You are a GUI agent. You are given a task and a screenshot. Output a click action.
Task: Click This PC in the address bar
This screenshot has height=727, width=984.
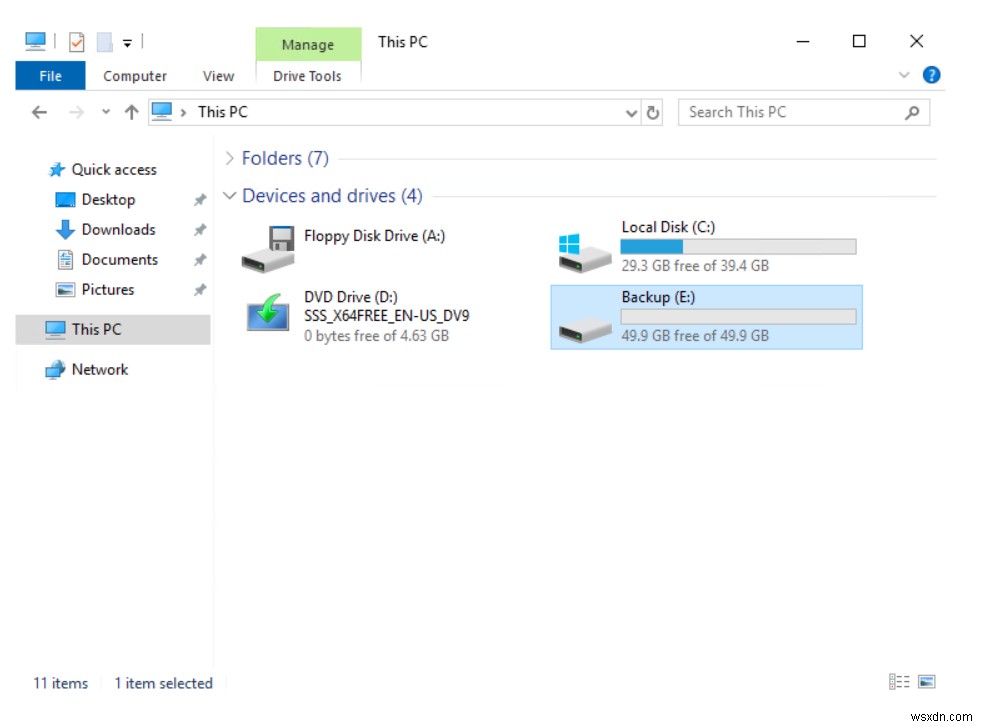click(223, 112)
